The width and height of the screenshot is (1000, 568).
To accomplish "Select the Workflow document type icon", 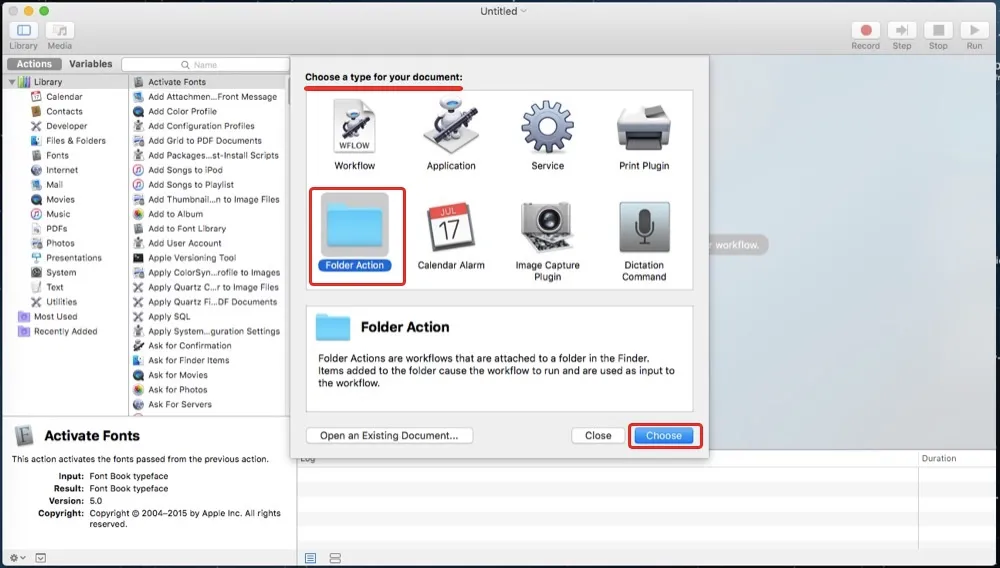I will [355, 126].
